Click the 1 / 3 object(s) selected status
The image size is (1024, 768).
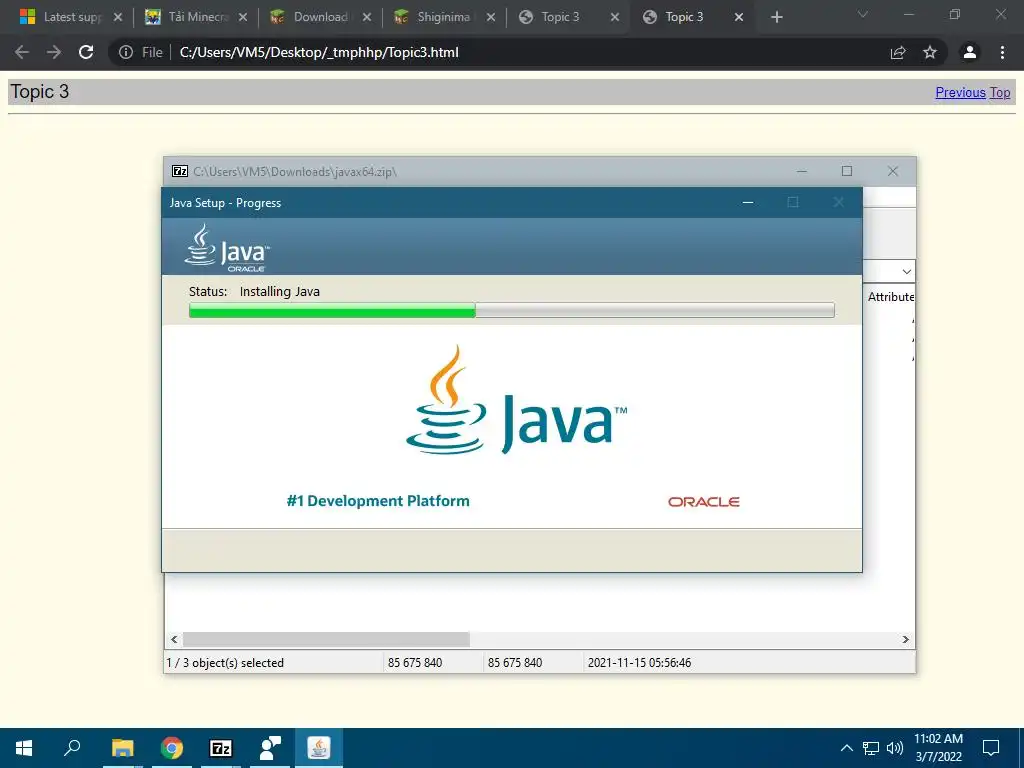[x=225, y=663]
